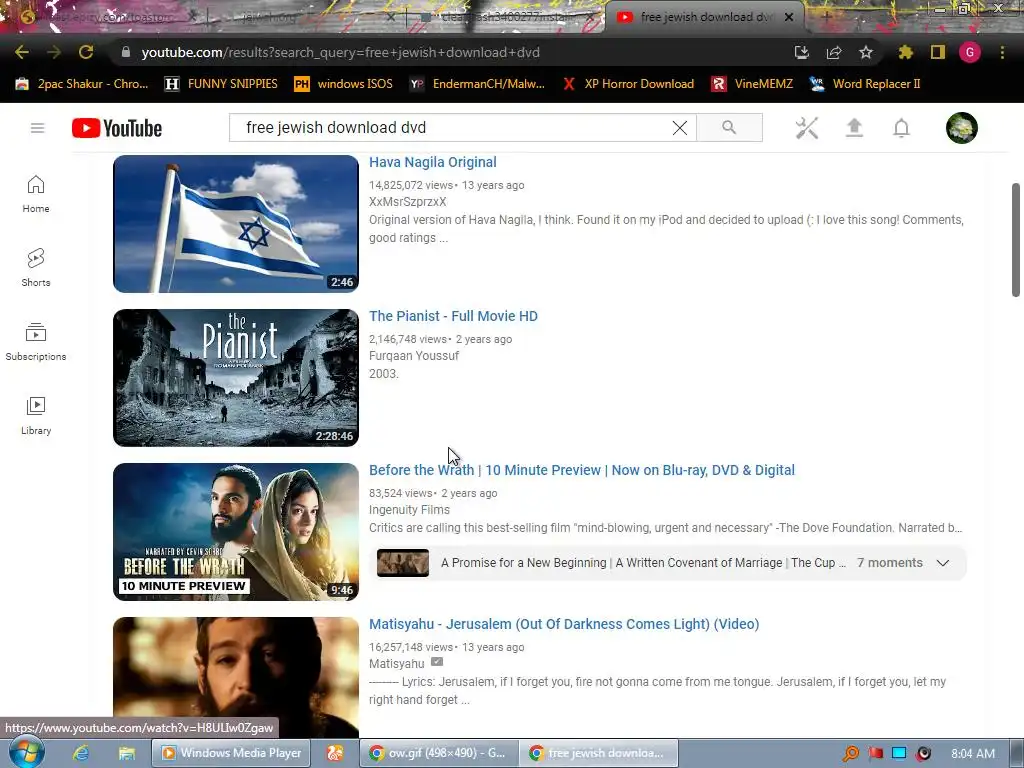The height and width of the screenshot is (768, 1024).
Task: Go back to the previous page
Action: [22, 52]
